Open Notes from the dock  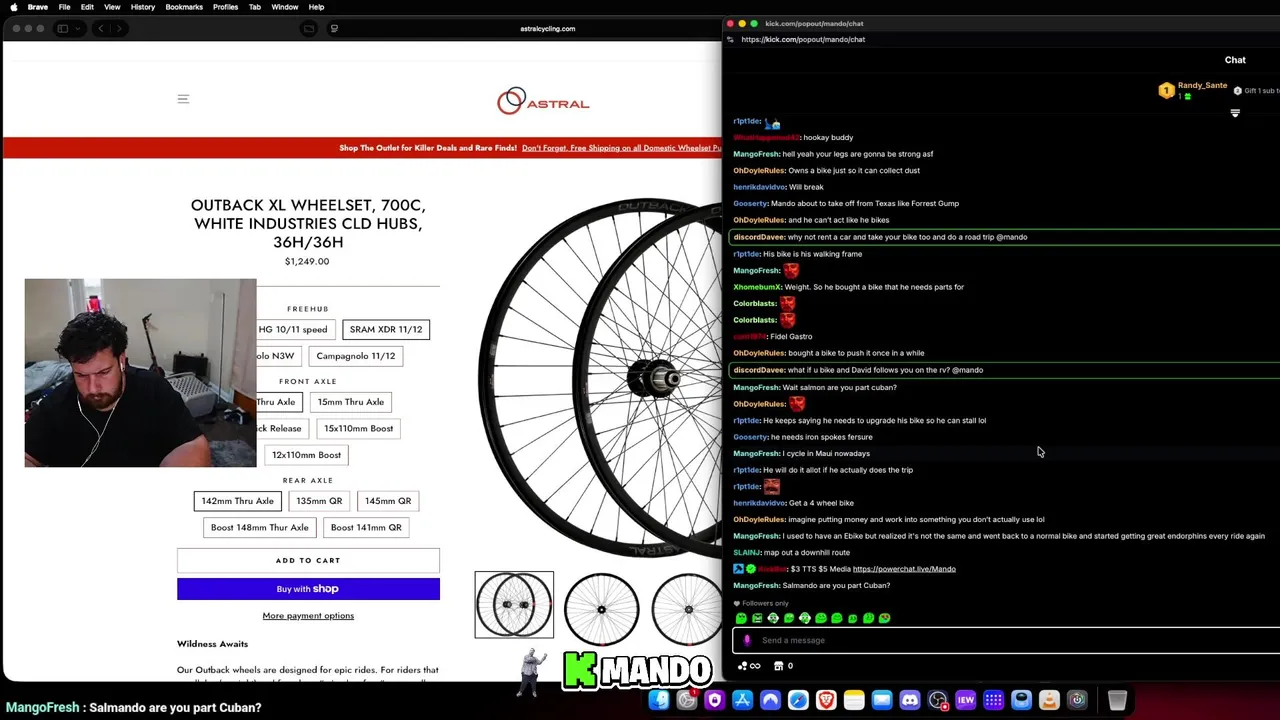[x=854, y=700]
